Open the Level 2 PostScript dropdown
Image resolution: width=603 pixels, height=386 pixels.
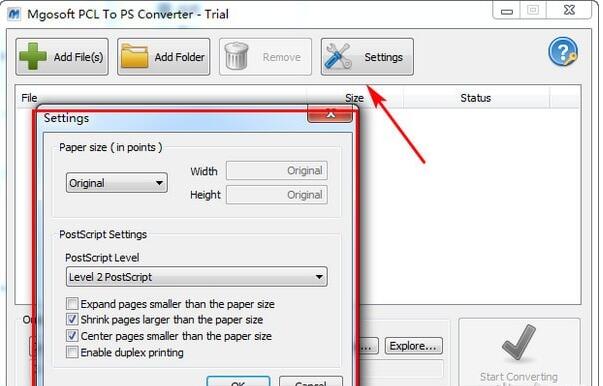197,277
